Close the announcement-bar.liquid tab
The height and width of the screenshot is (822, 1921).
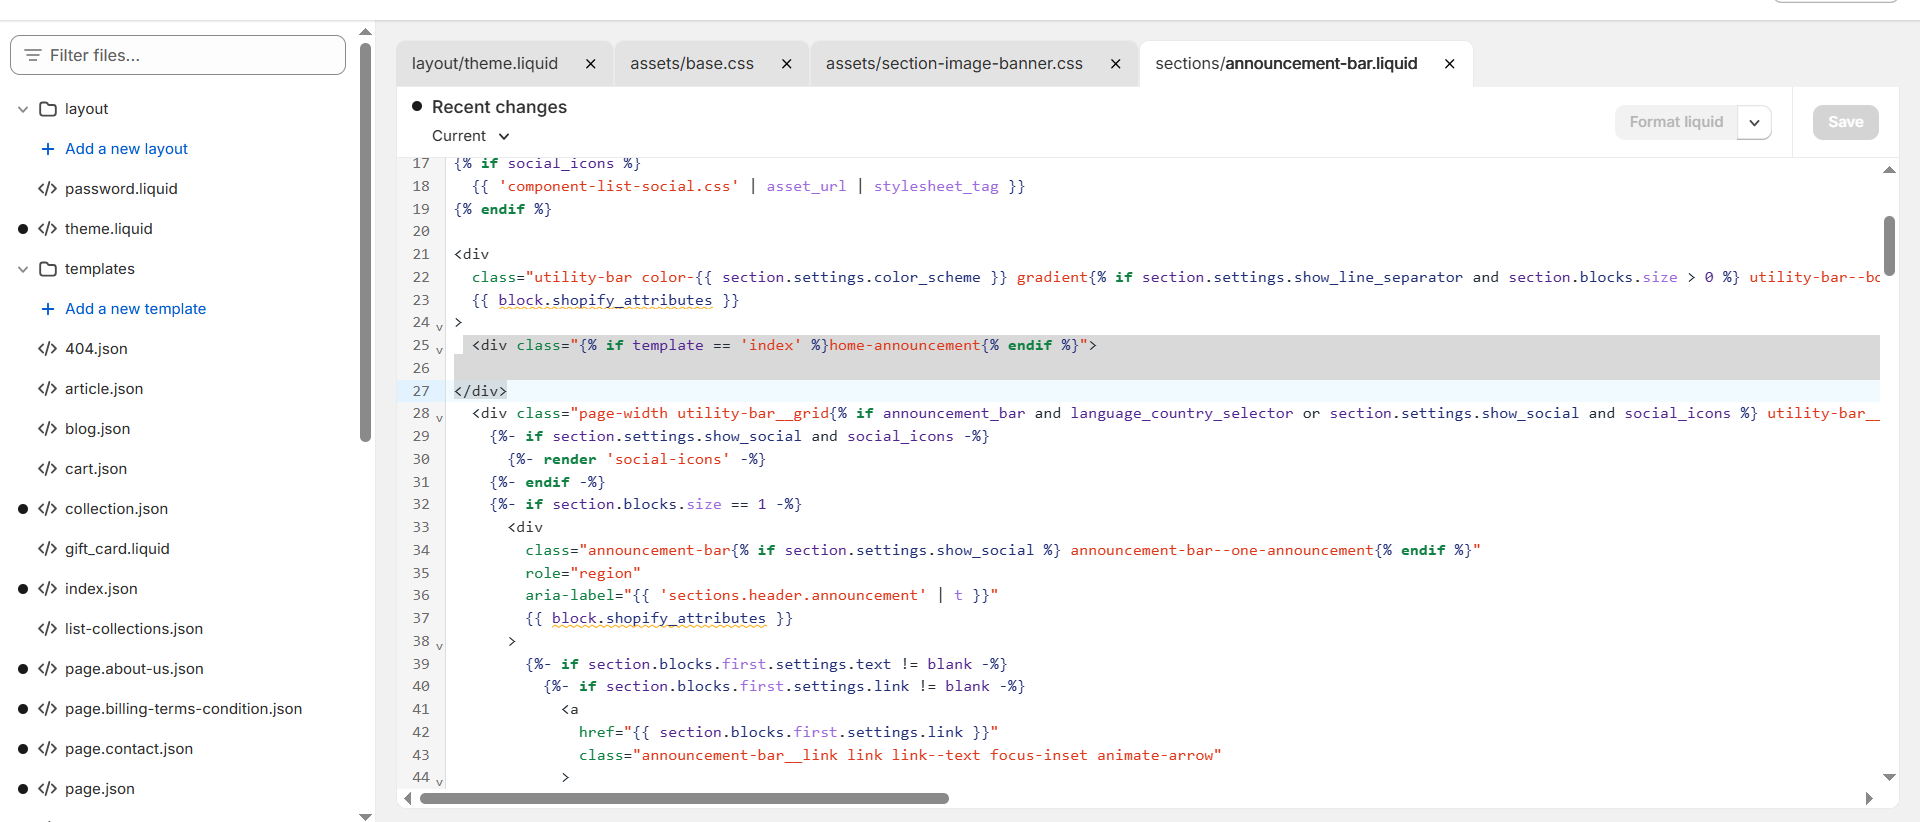[1449, 64]
